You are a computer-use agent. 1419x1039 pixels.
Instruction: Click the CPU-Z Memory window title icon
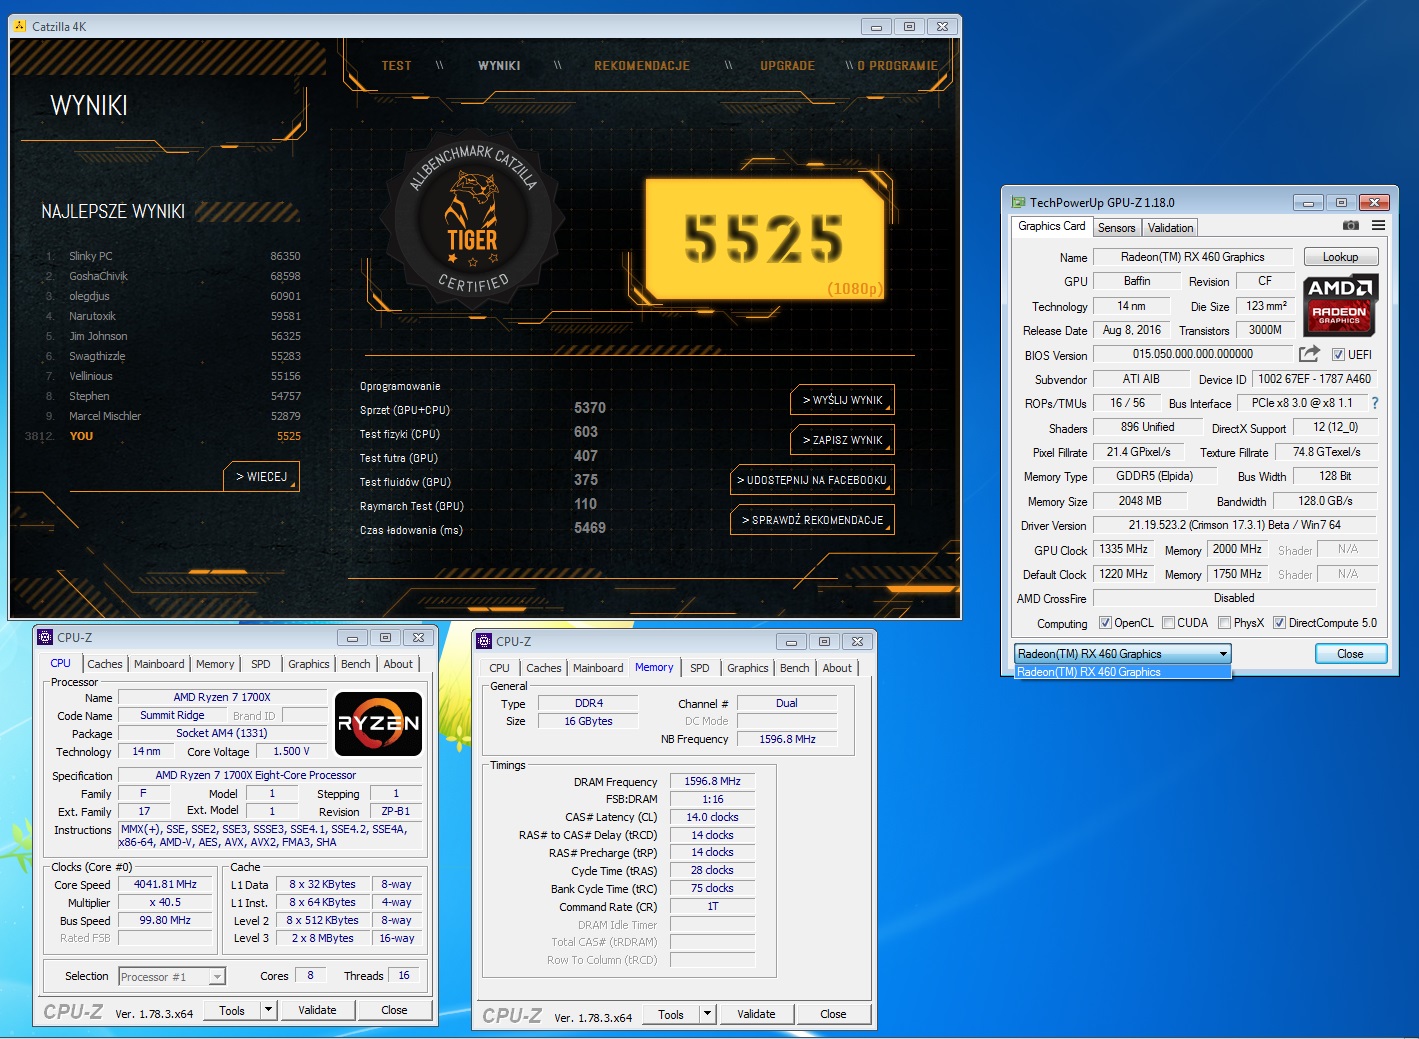point(484,641)
